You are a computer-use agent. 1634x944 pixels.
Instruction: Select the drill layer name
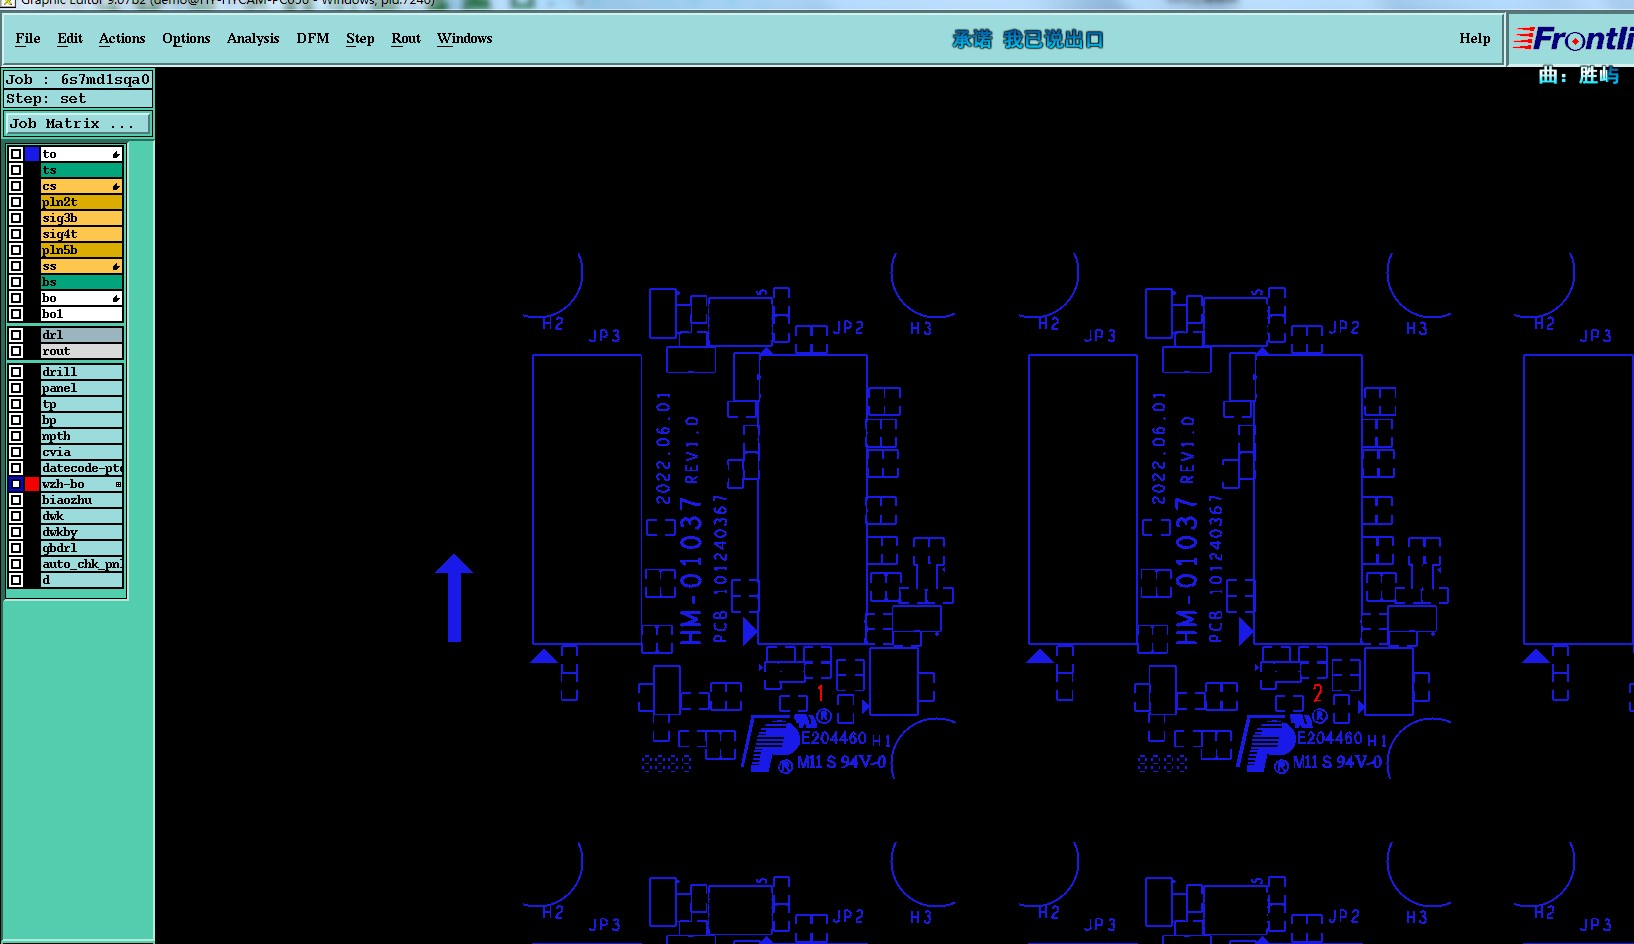(x=81, y=372)
